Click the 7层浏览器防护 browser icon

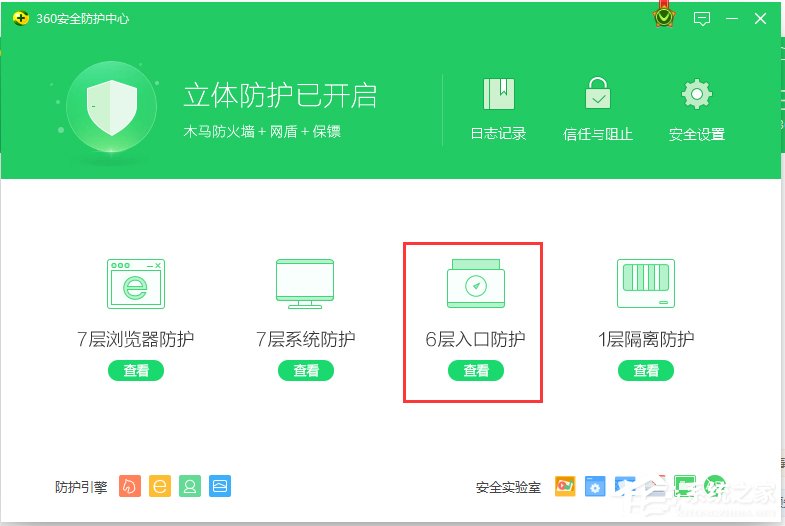point(135,284)
